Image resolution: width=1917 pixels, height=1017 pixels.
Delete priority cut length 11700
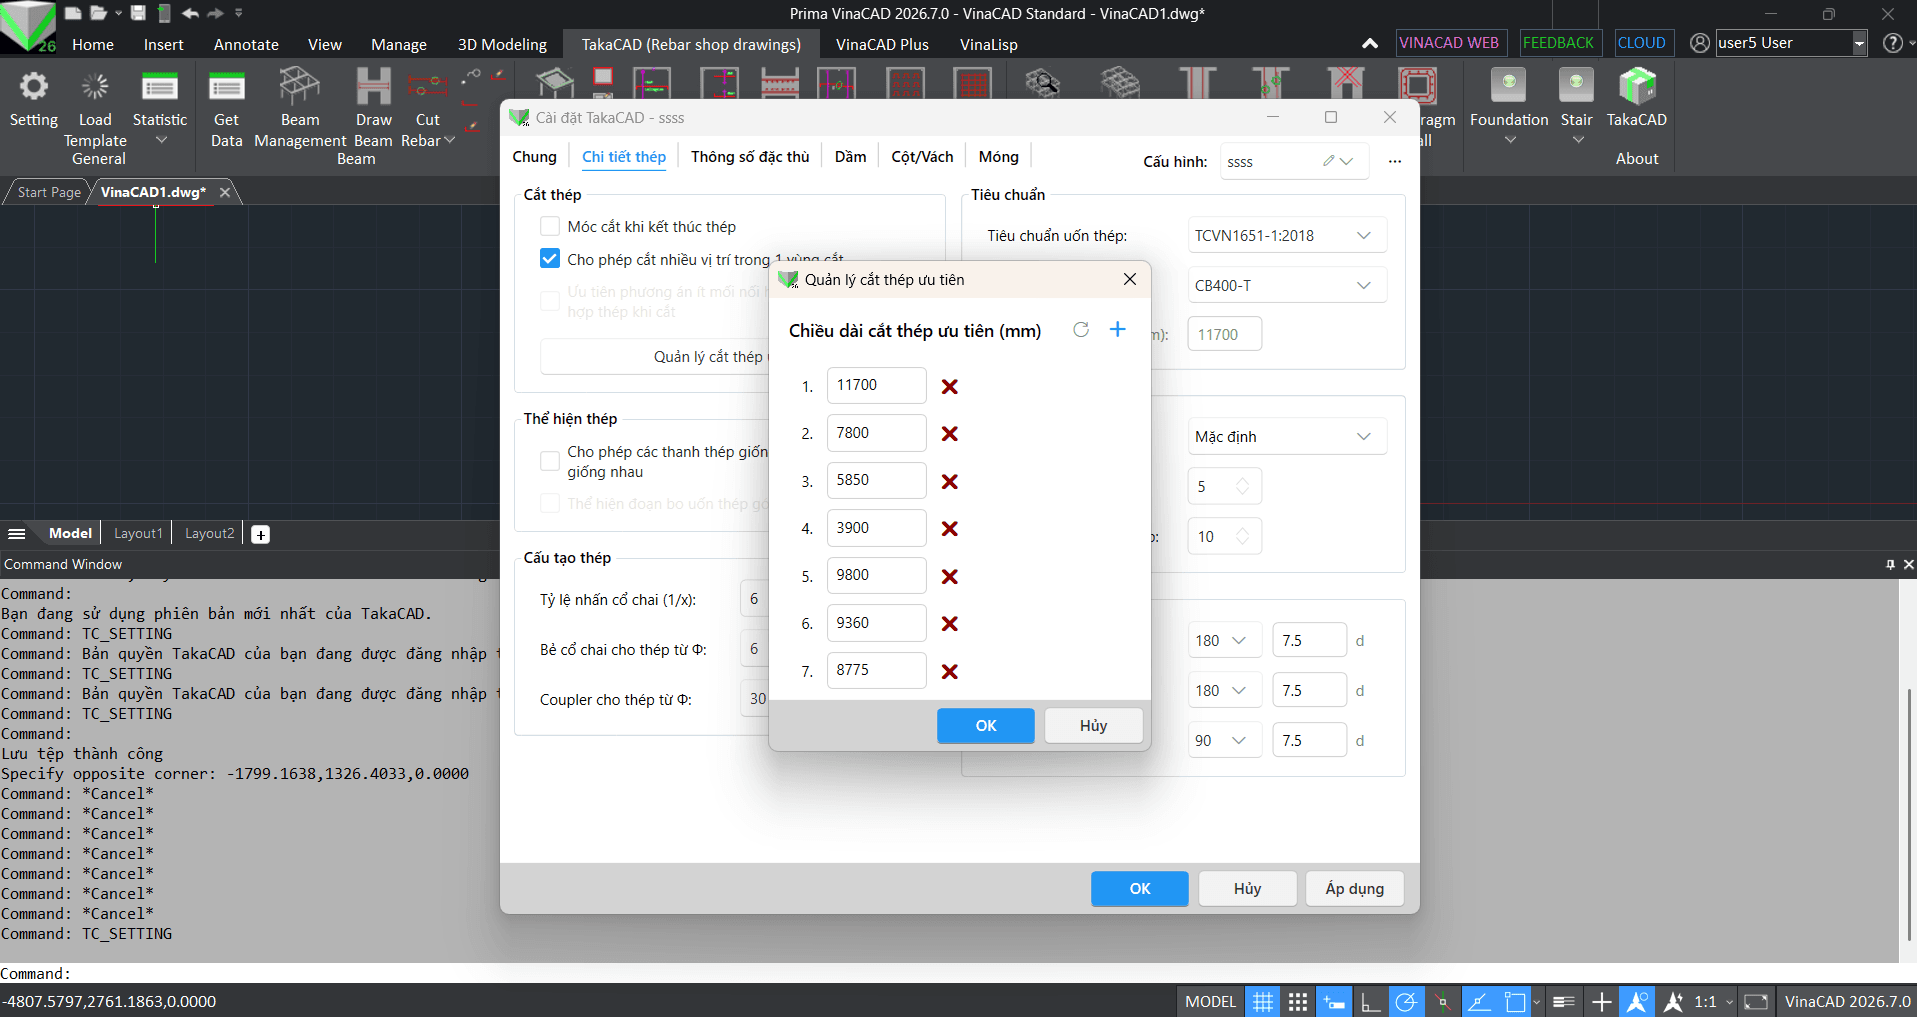(x=950, y=387)
